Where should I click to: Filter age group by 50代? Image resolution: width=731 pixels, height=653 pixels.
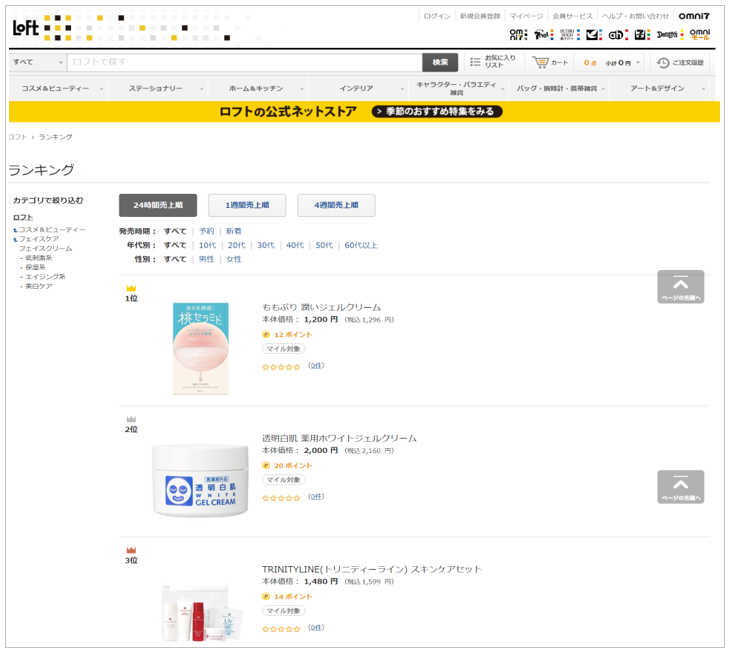tap(324, 245)
